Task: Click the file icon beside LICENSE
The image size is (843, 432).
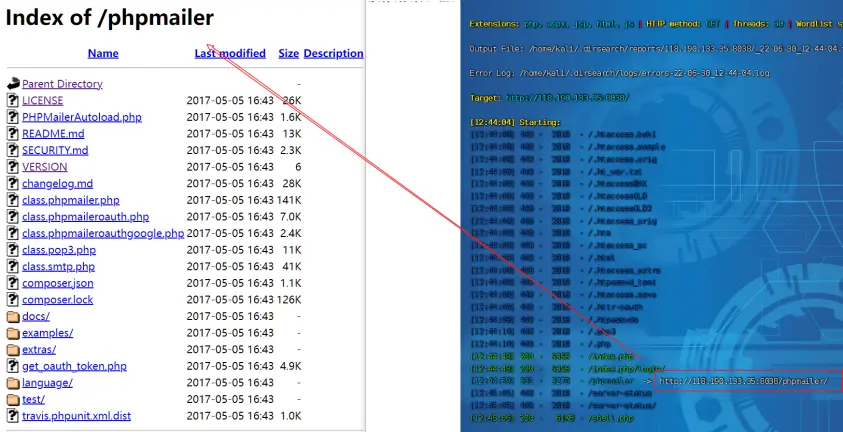Action: coord(13,101)
